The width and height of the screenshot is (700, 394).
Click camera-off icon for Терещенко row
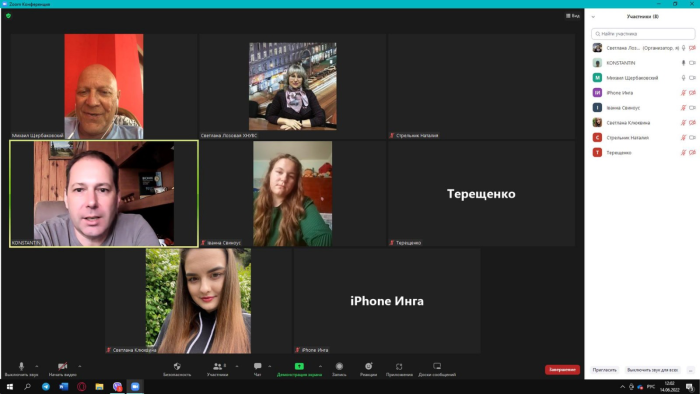pos(692,153)
